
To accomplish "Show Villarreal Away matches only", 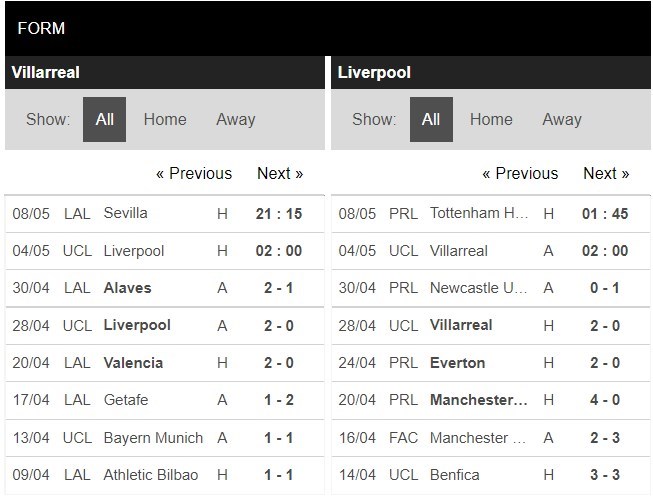I will [x=235, y=120].
